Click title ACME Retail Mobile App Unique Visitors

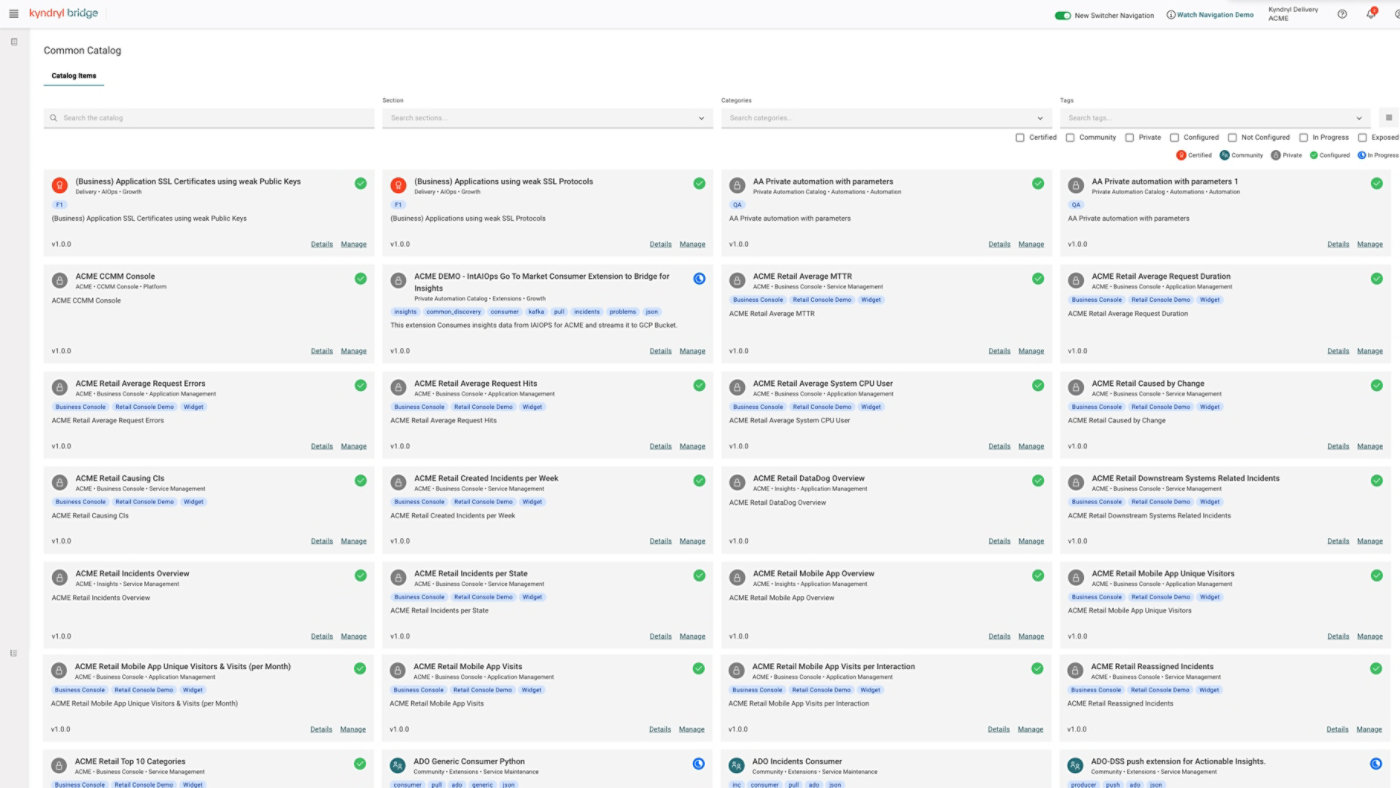(x=1163, y=573)
